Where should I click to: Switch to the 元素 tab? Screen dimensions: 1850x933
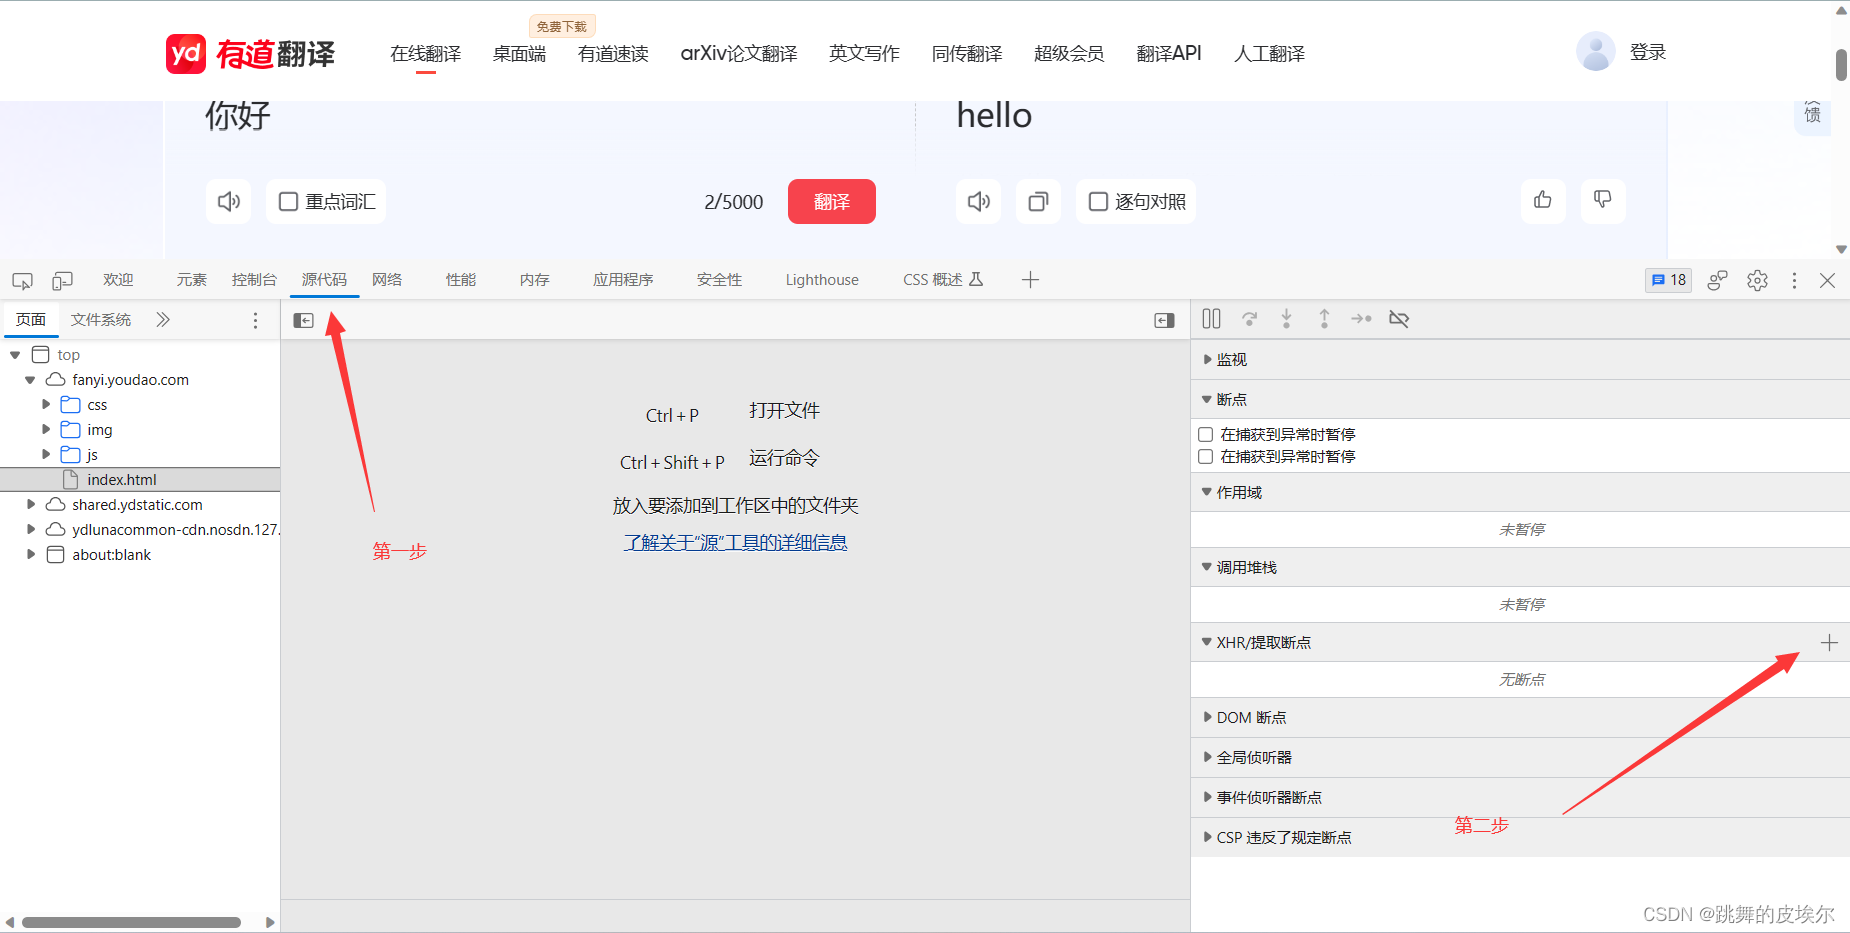pos(191,280)
